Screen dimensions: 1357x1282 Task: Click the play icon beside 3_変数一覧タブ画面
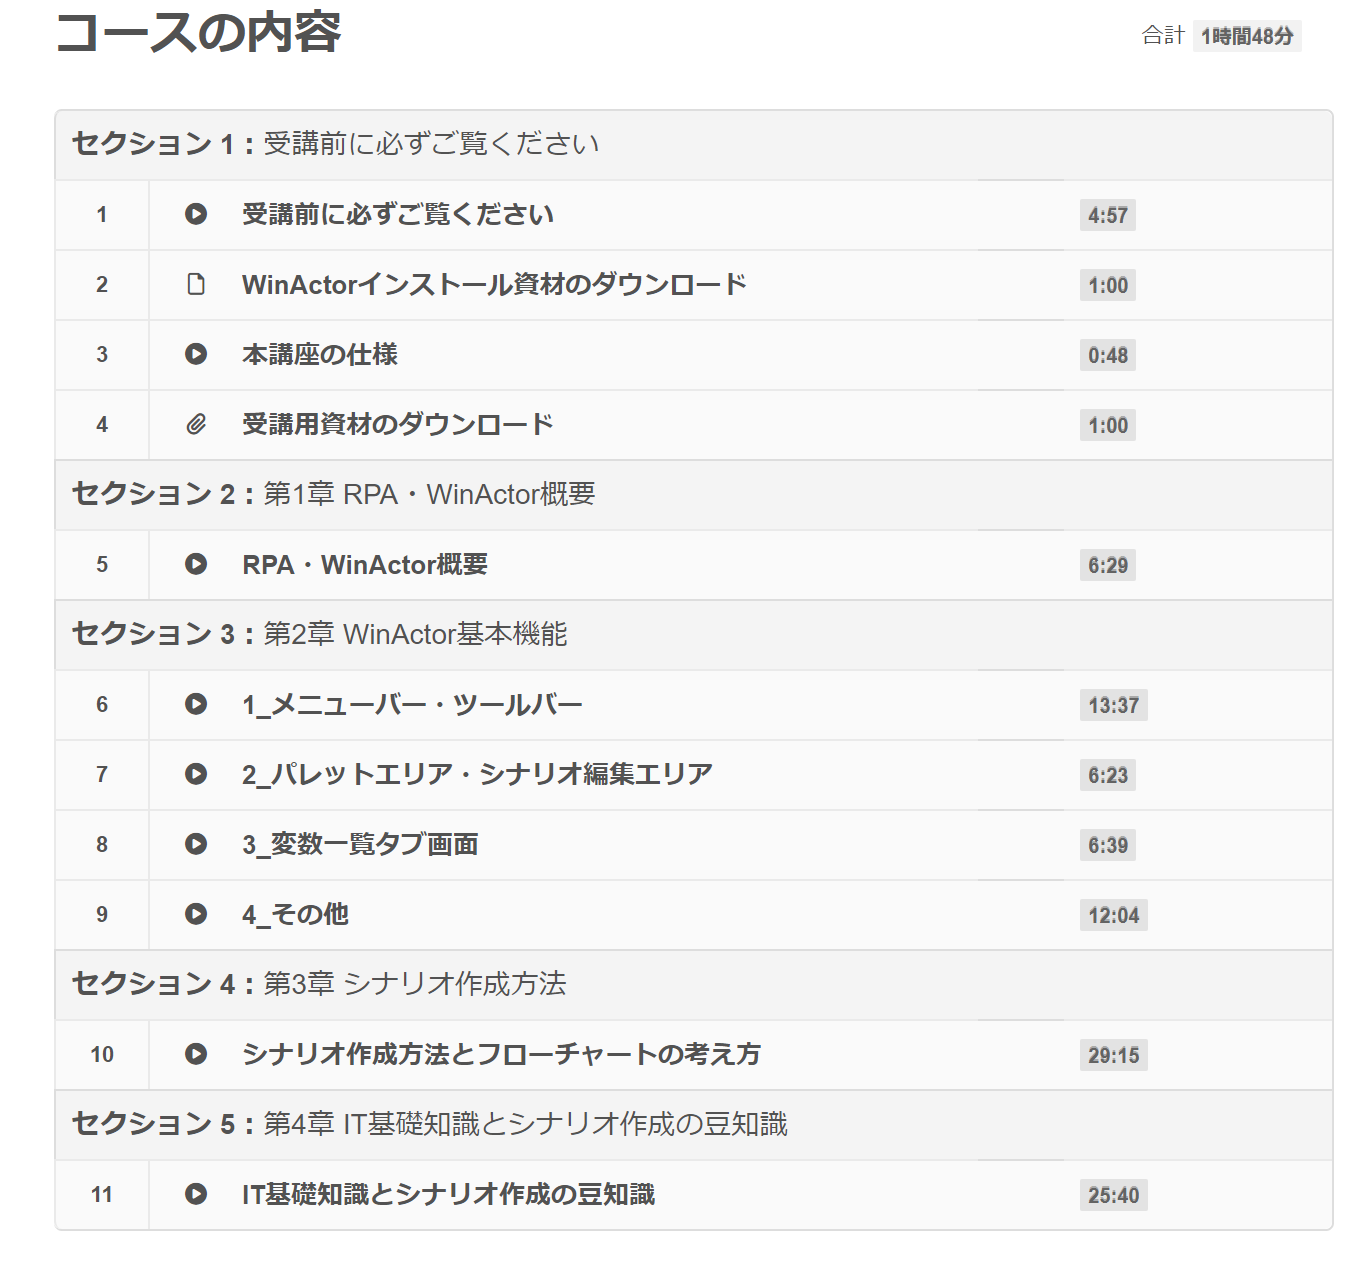tap(196, 844)
